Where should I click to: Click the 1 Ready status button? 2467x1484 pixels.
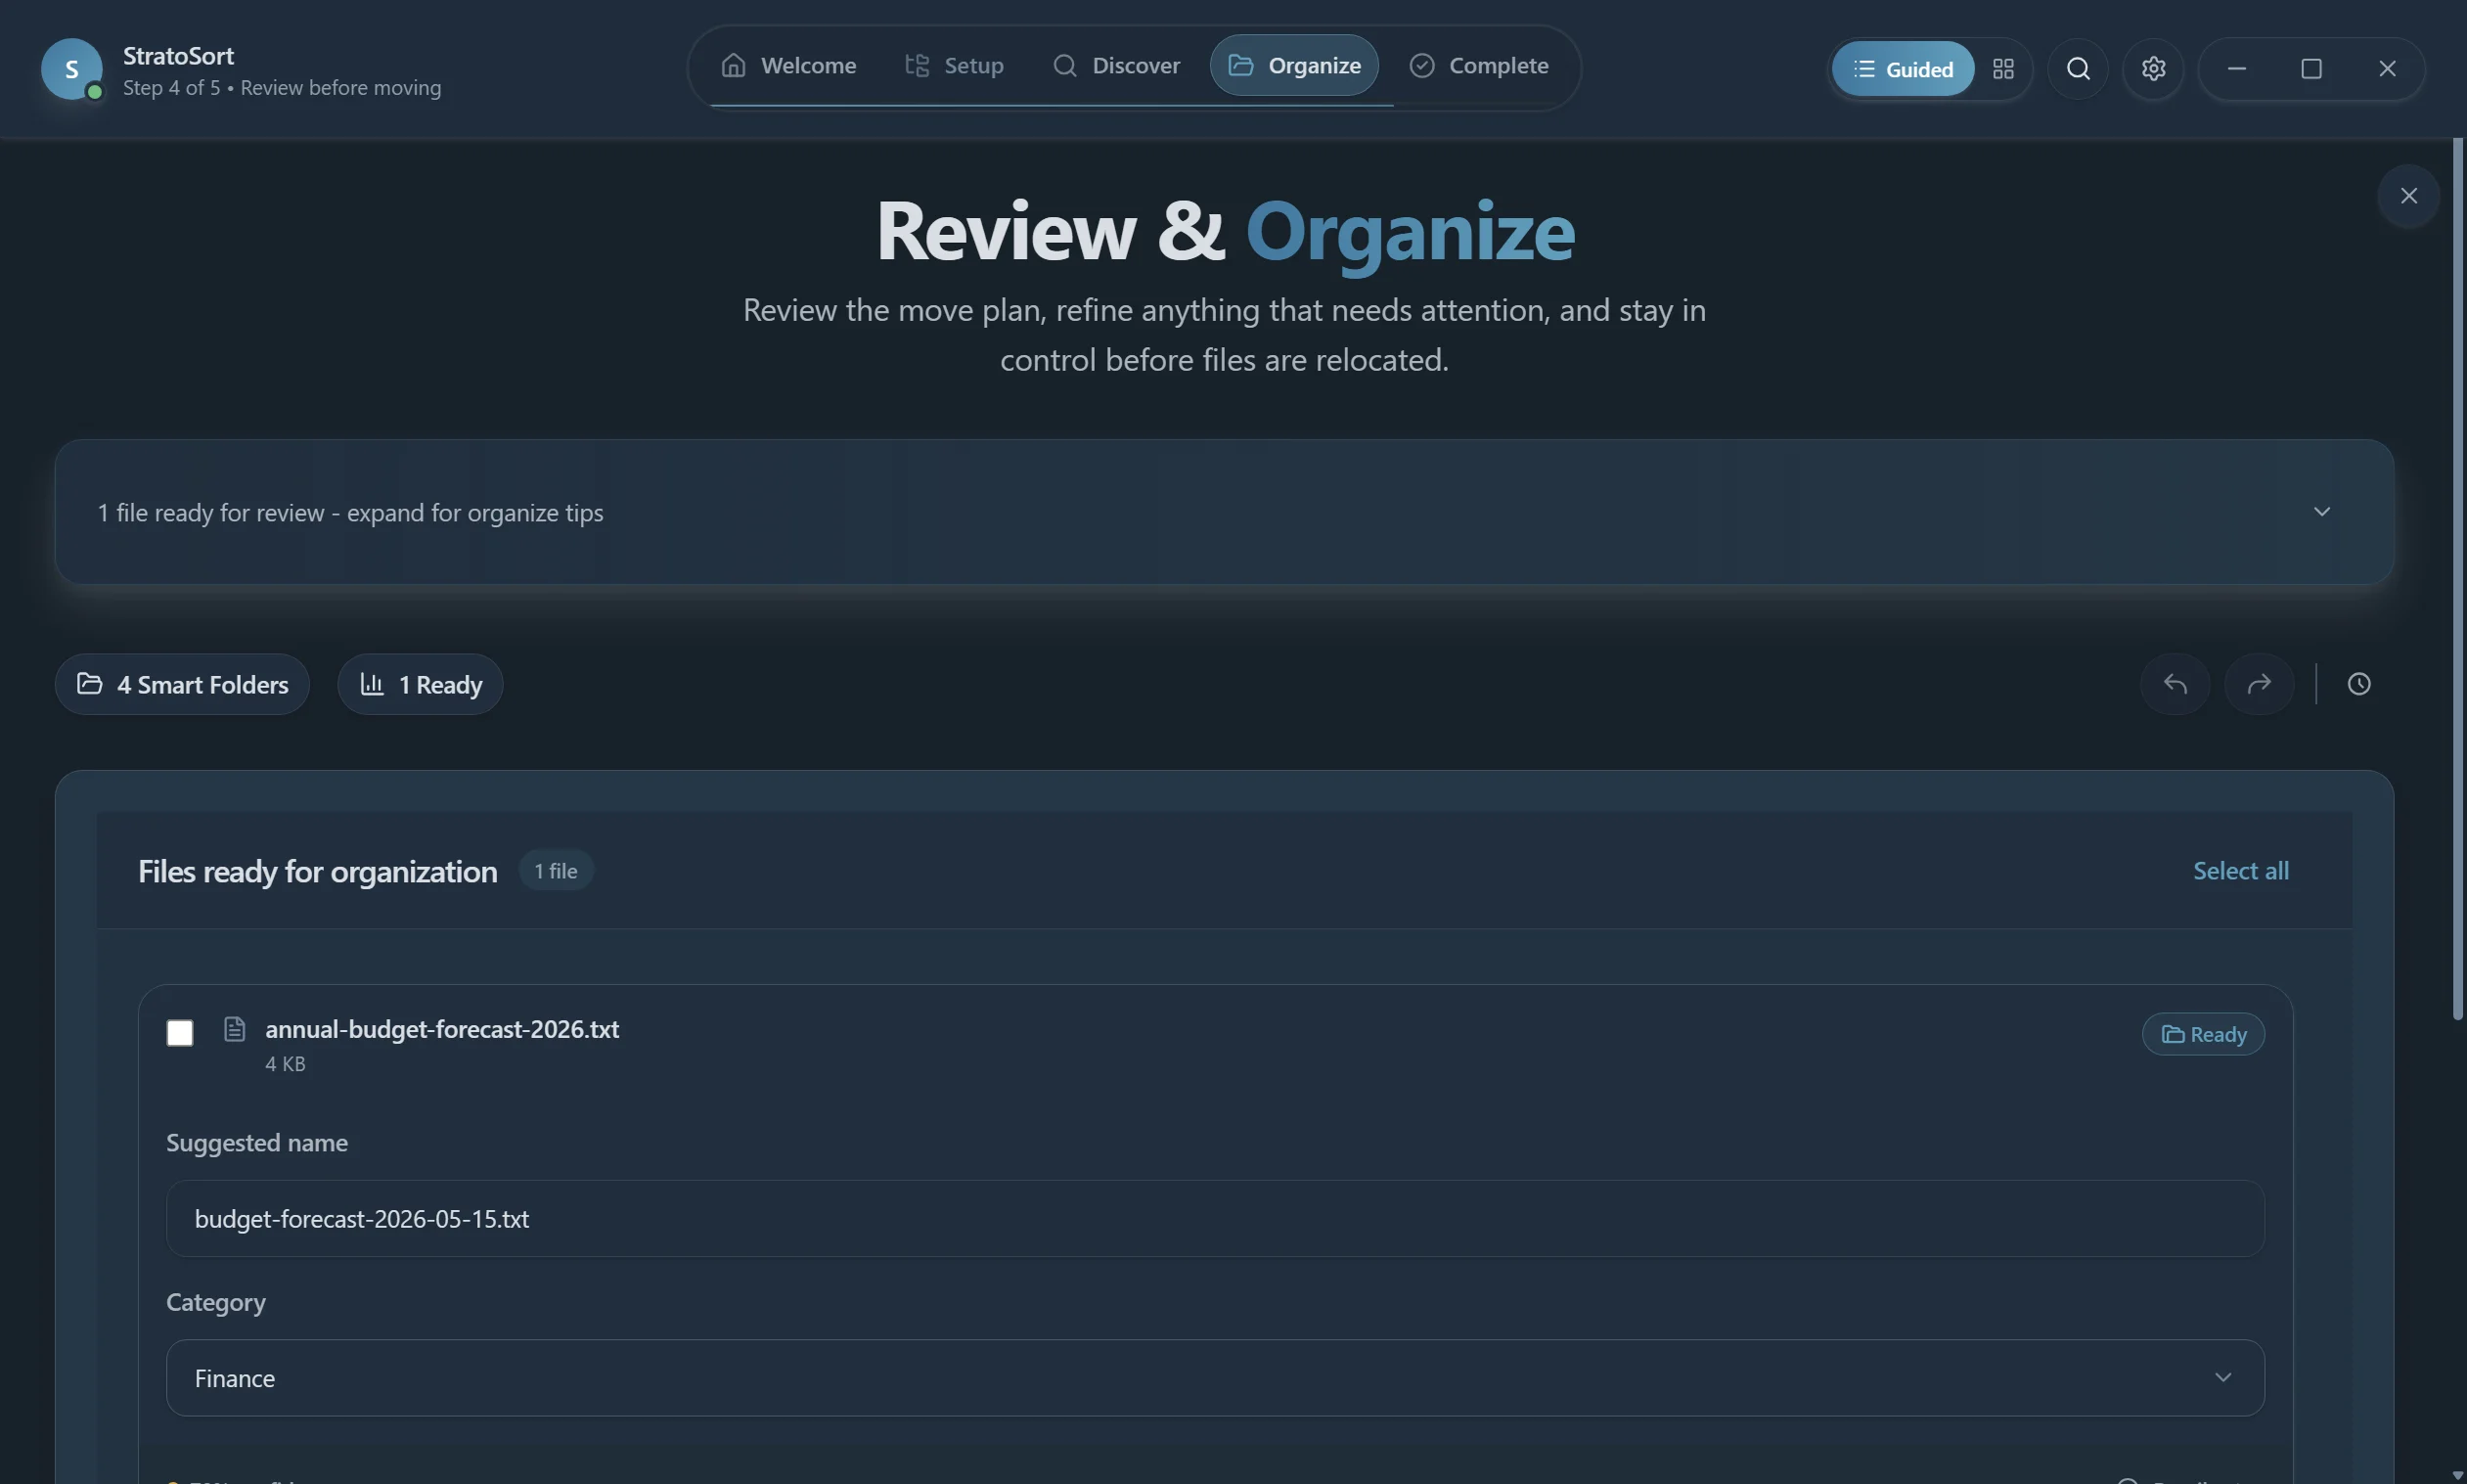click(x=420, y=684)
